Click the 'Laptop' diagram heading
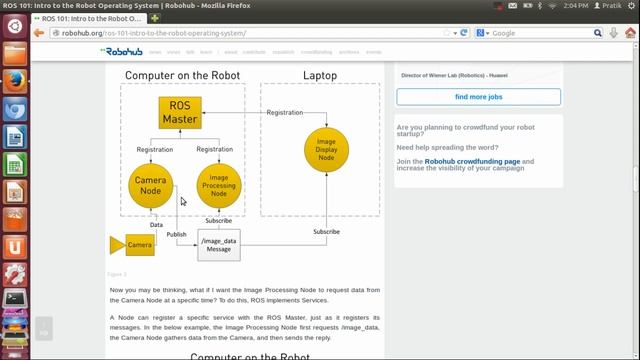Screen dimensions: 640x360 [x=320, y=76]
